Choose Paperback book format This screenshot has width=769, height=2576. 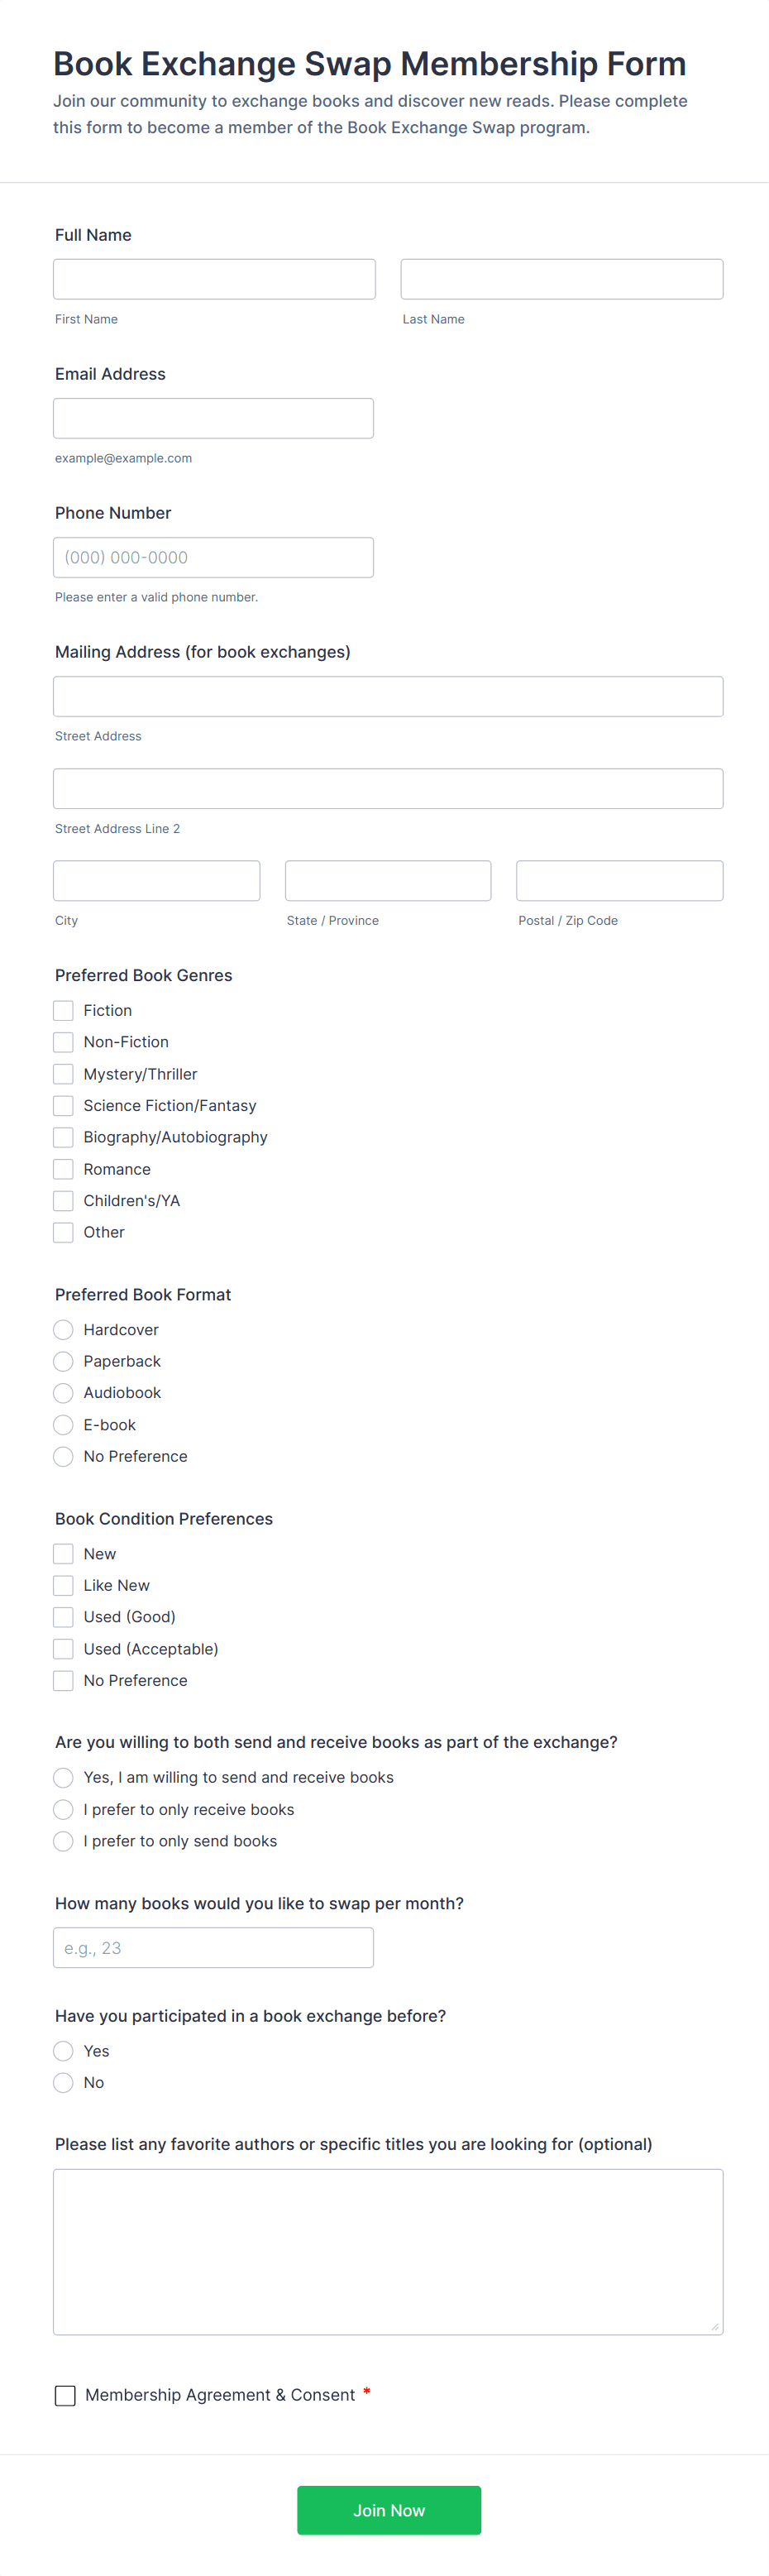63,1361
